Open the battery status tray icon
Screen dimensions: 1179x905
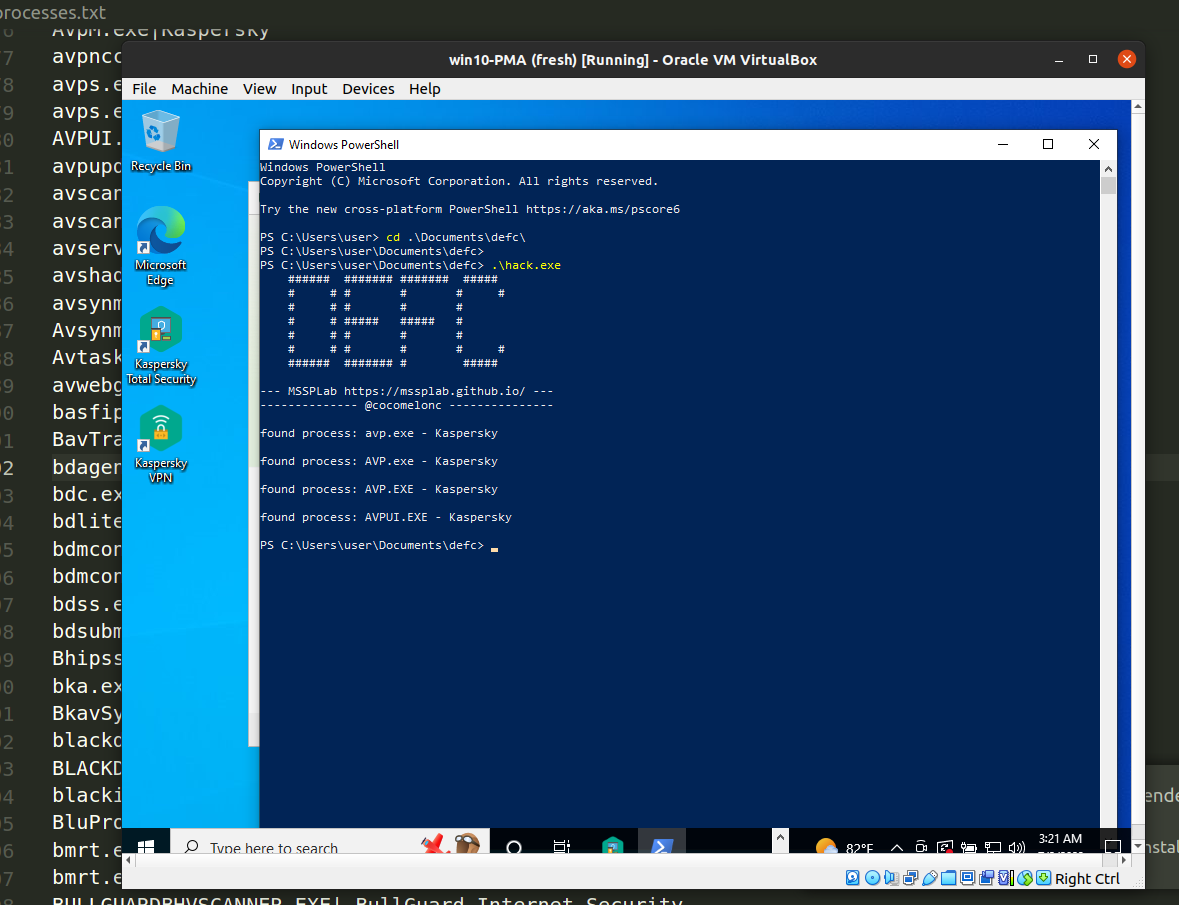click(968, 847)
